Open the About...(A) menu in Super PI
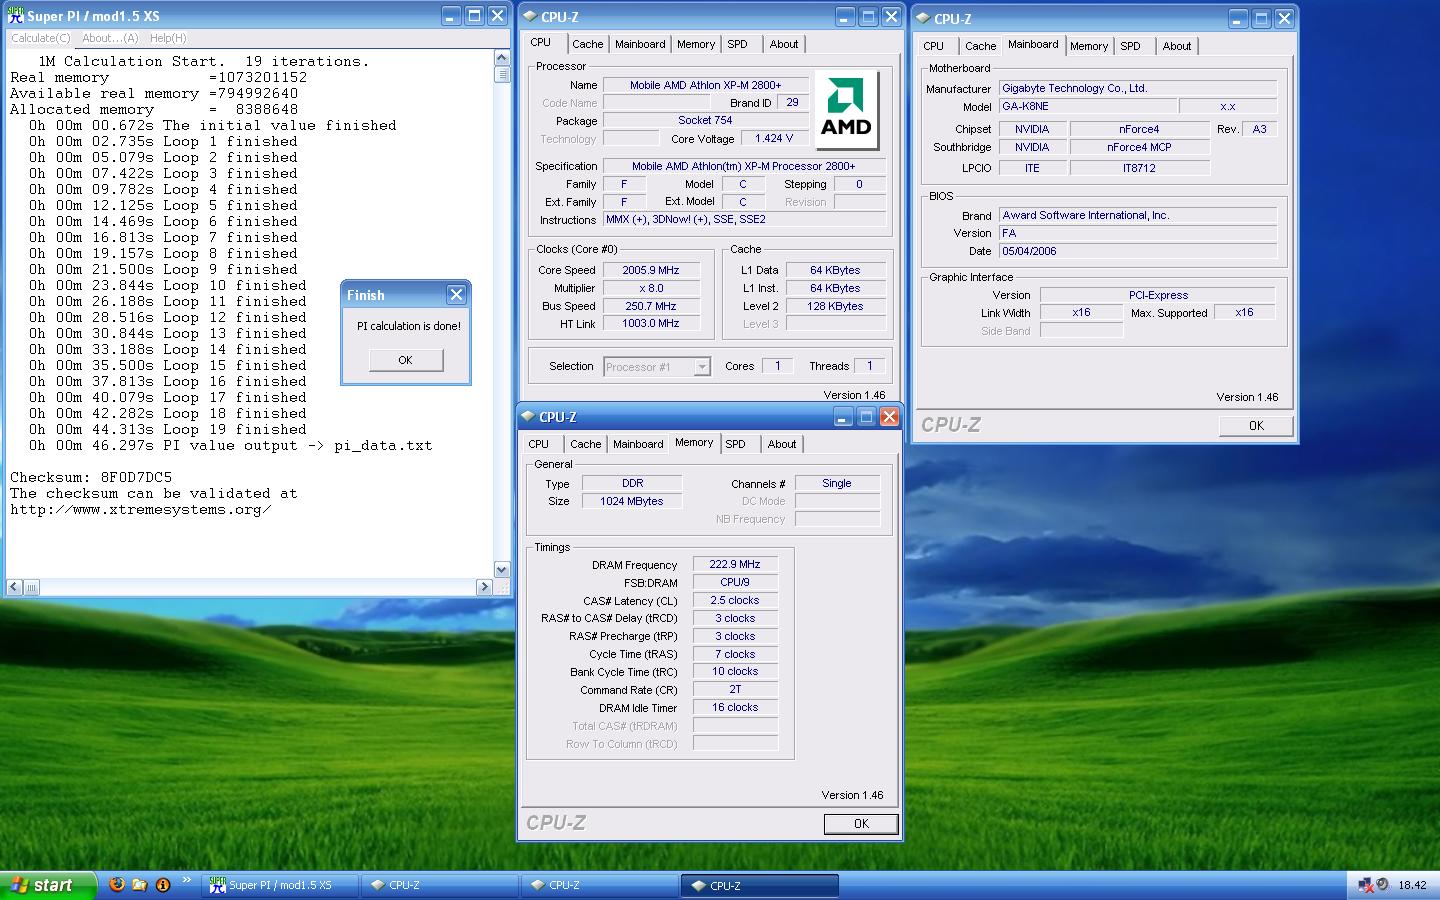The image size is (1440, 900). tap(110, 38)
